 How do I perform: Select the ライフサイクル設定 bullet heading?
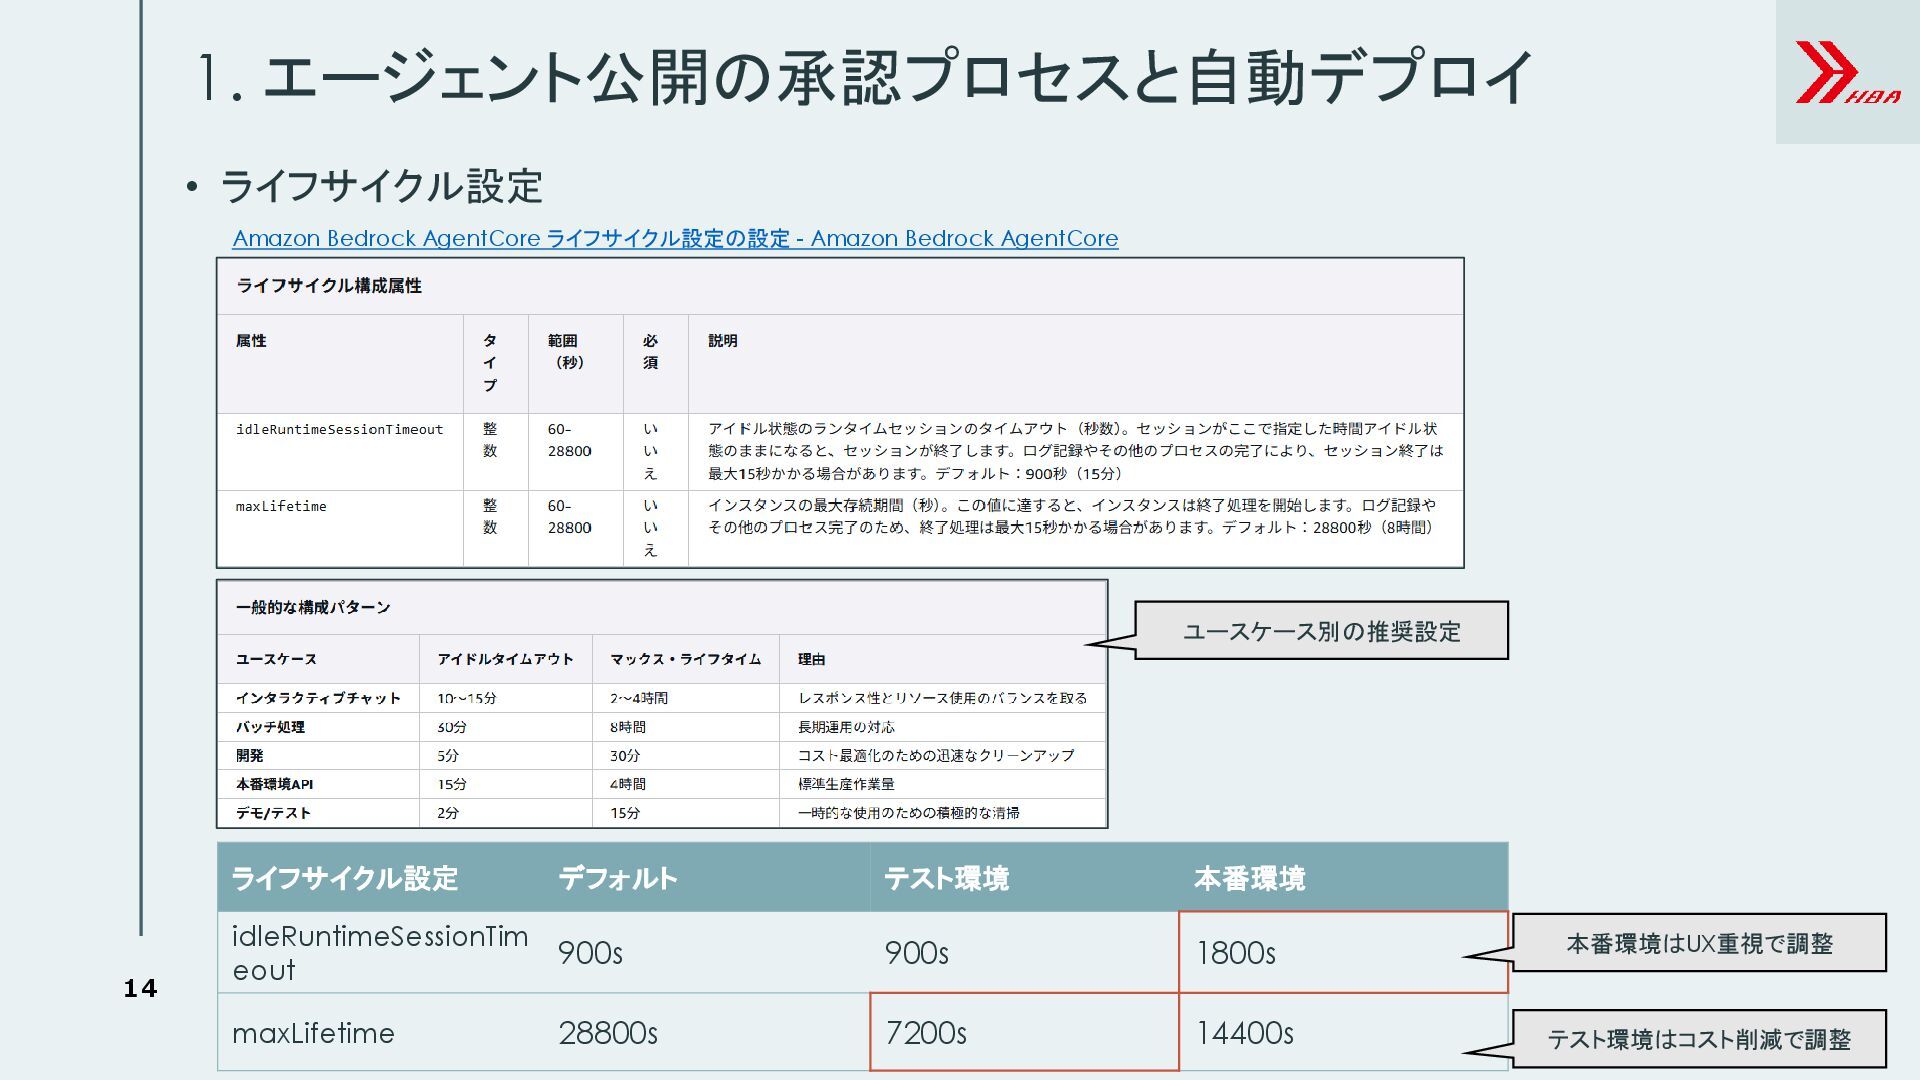pyautogui.click(x=380, y=187)
